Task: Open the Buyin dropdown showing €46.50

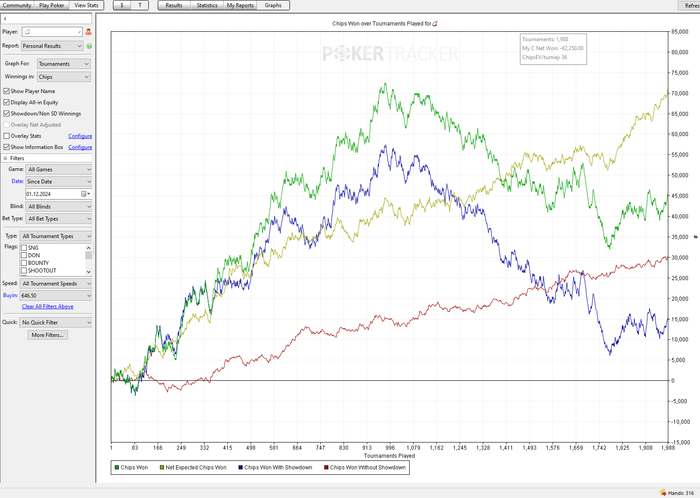Action: [56, 295]
